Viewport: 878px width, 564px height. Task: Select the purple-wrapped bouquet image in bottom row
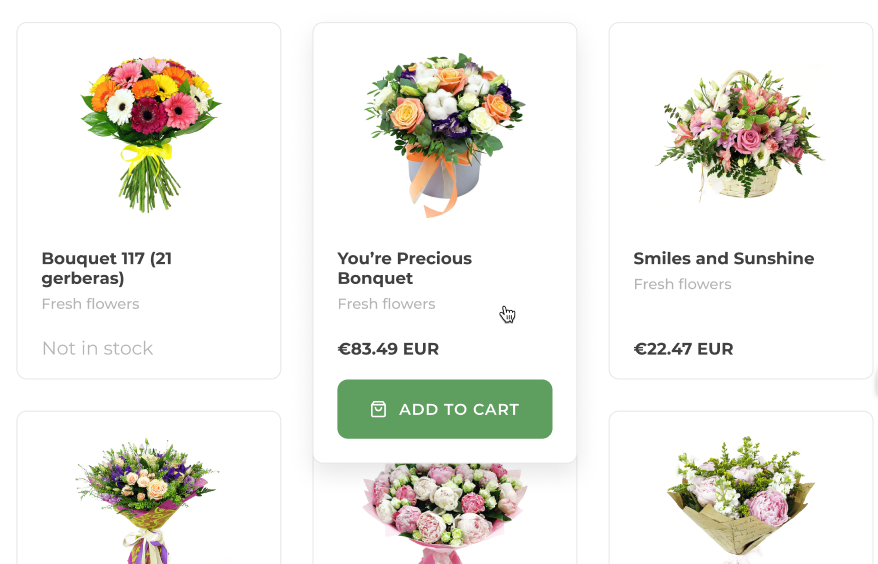pyautogui.click(x=147, y=500)
